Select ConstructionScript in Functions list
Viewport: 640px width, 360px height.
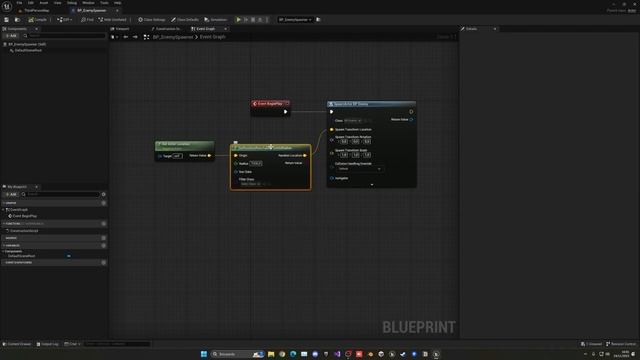(x=23, y=231)
